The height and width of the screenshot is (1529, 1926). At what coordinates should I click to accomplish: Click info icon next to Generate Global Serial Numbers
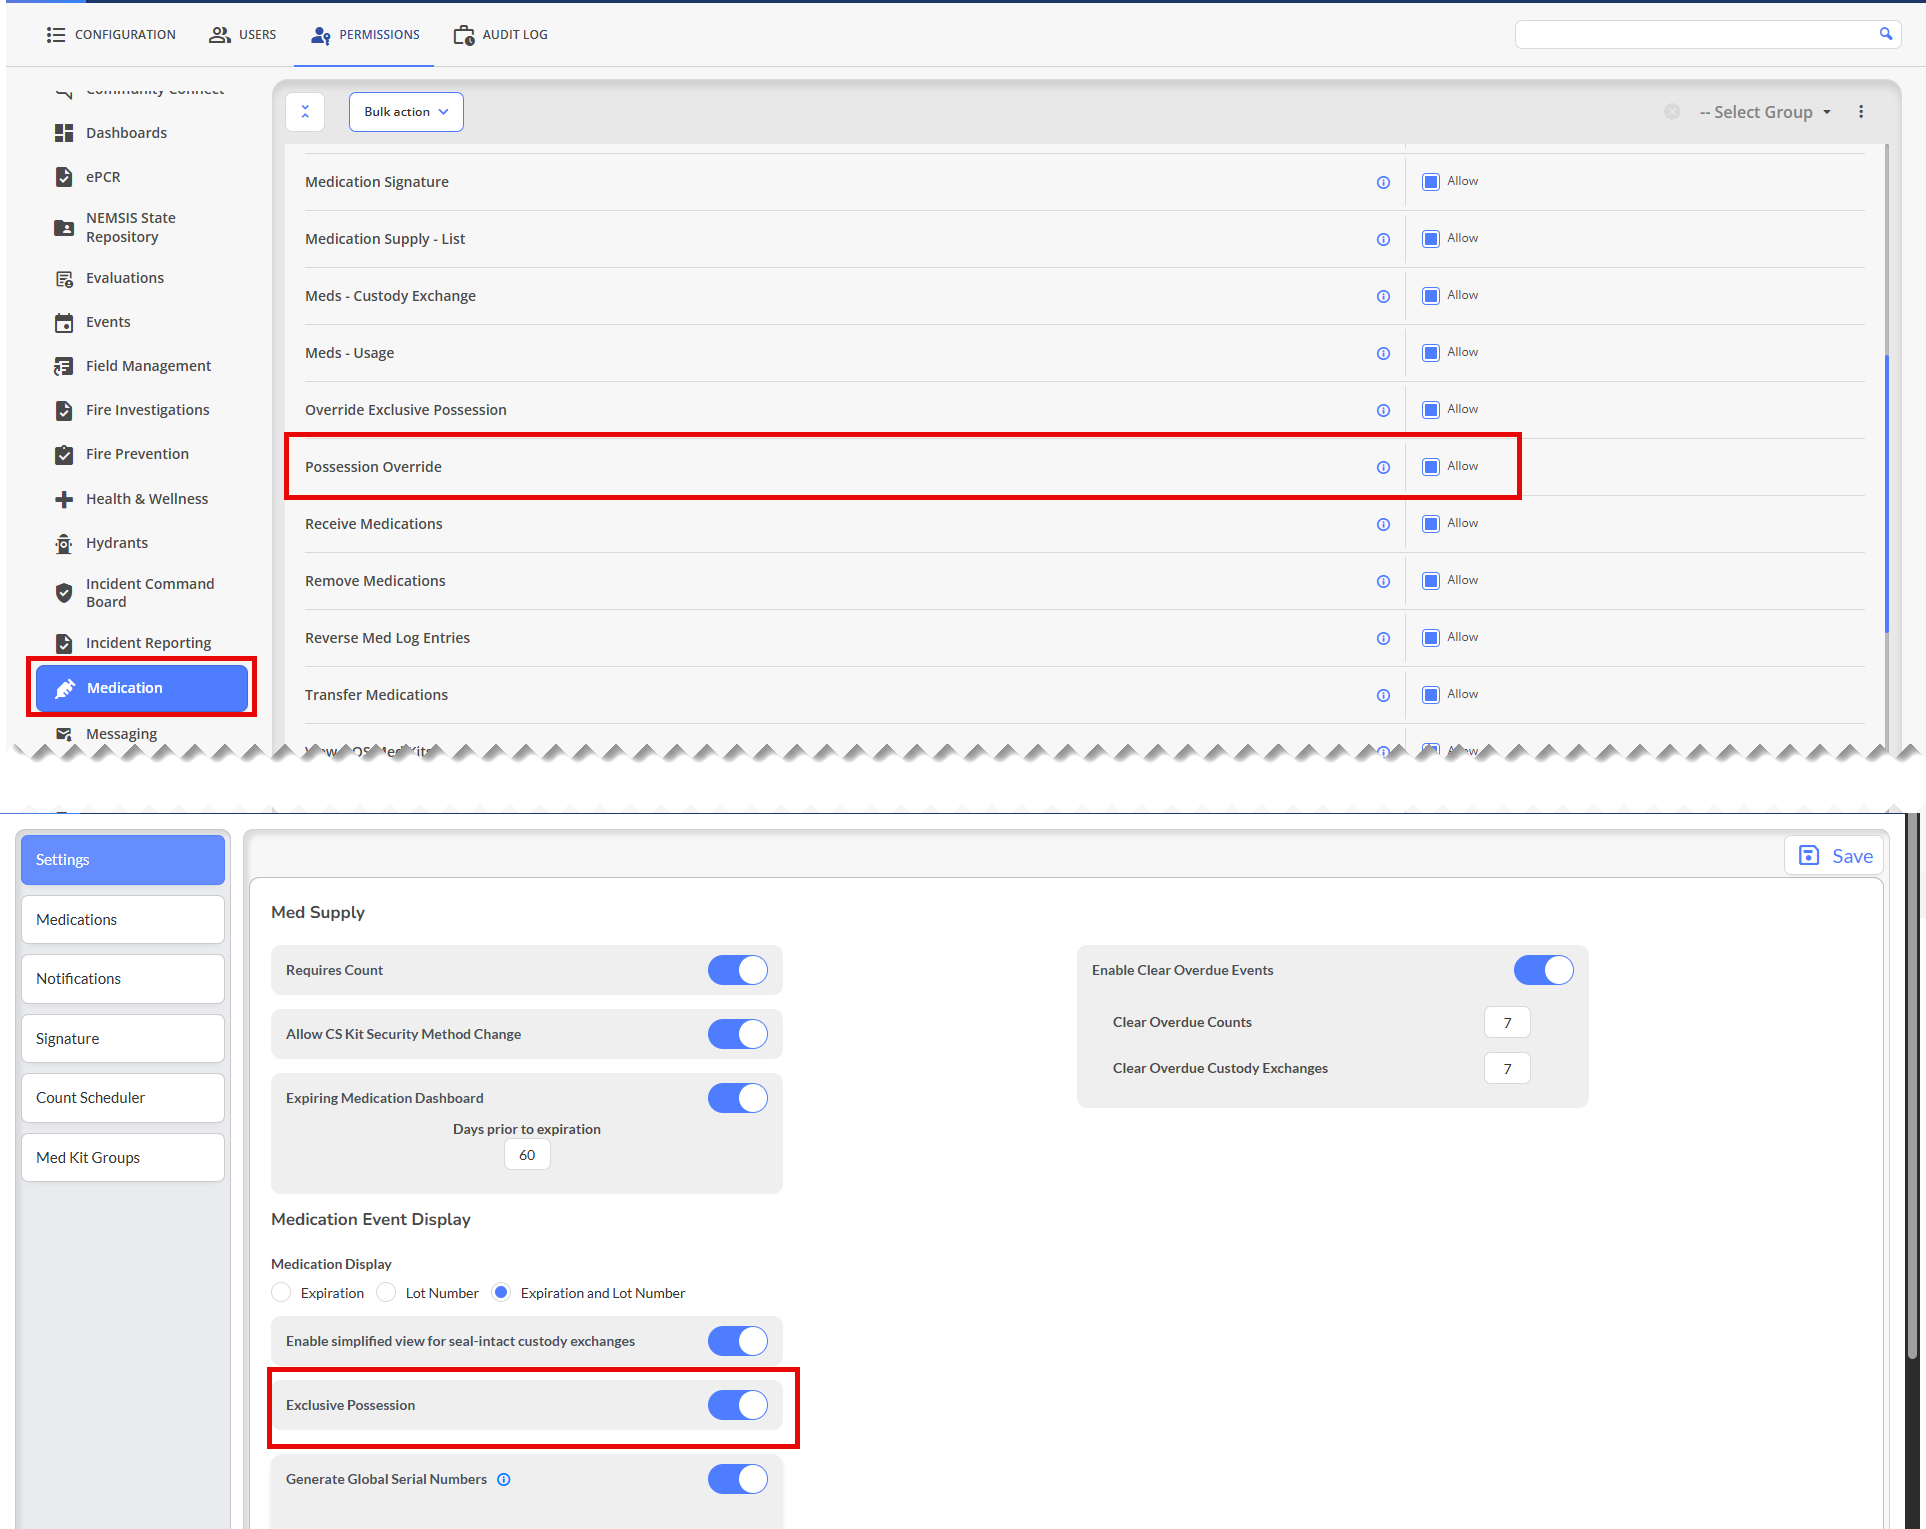(504, 1480)
